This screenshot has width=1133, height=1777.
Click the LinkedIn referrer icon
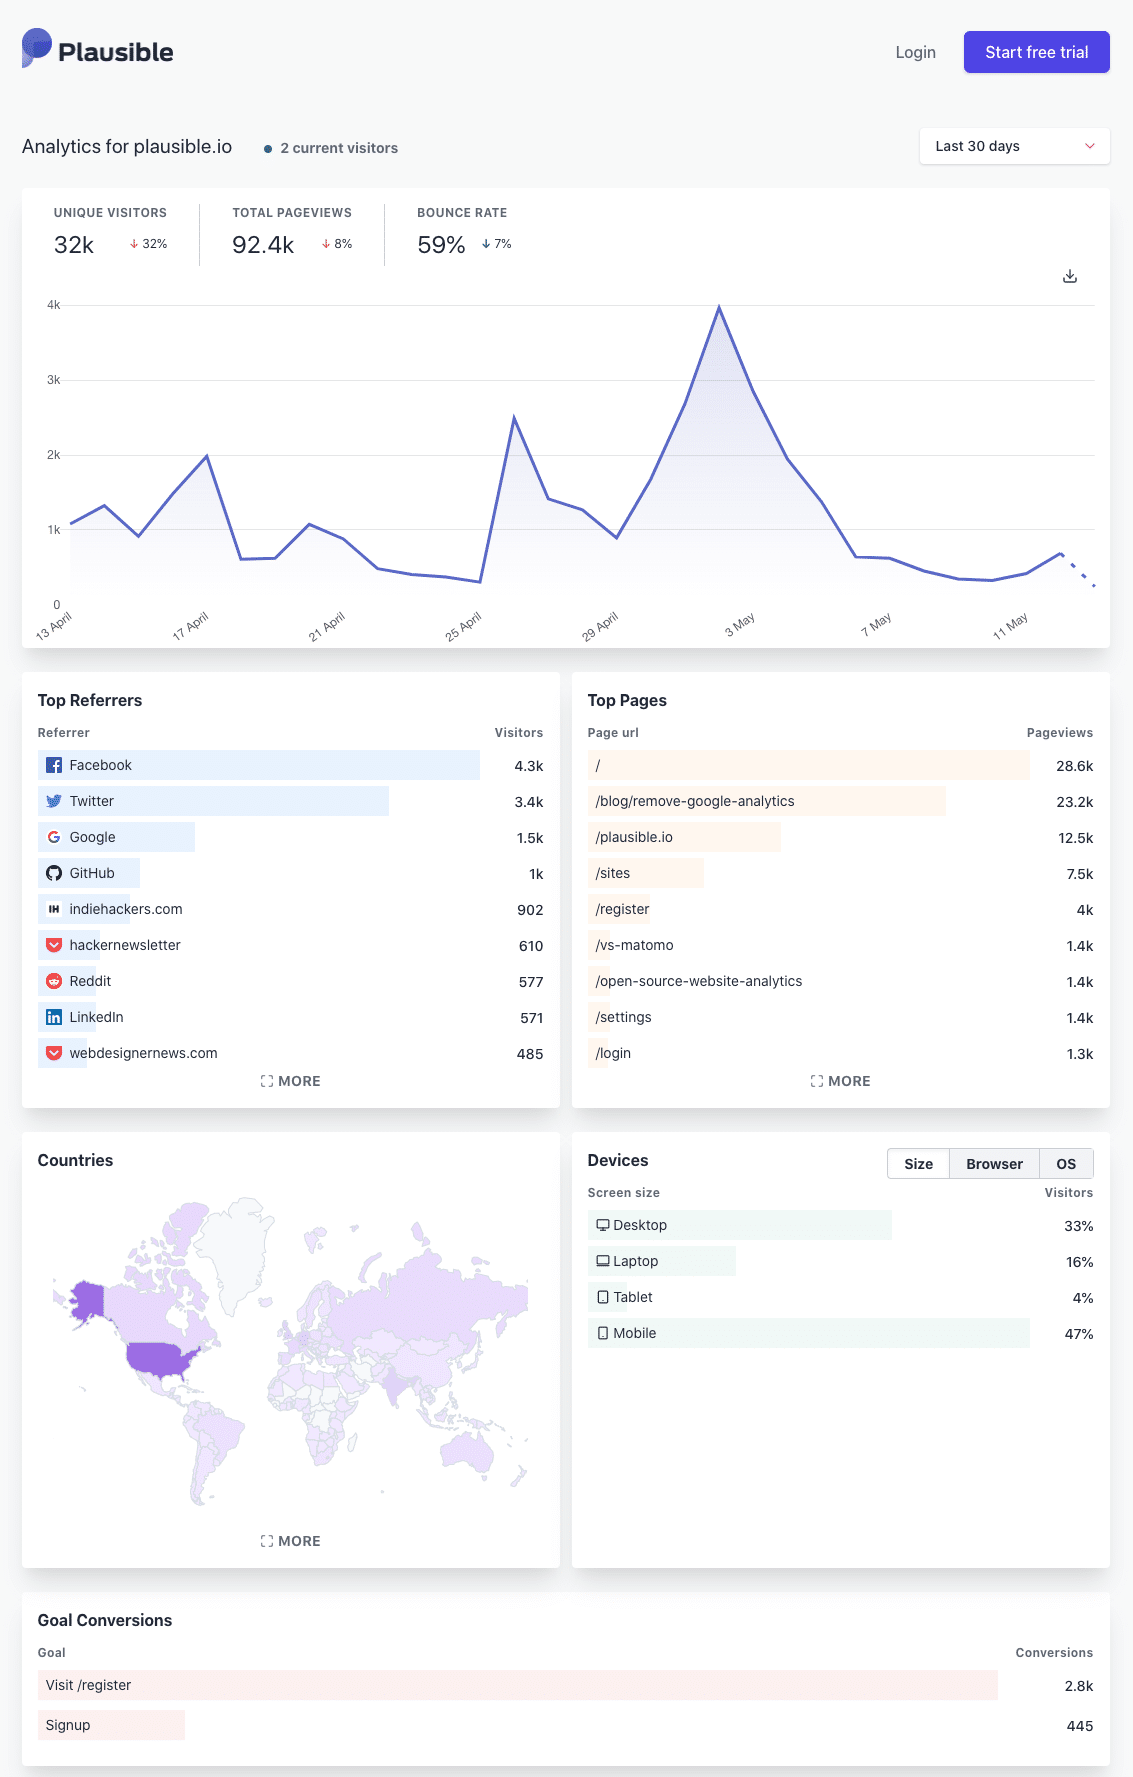click(x=54, y=1018)
